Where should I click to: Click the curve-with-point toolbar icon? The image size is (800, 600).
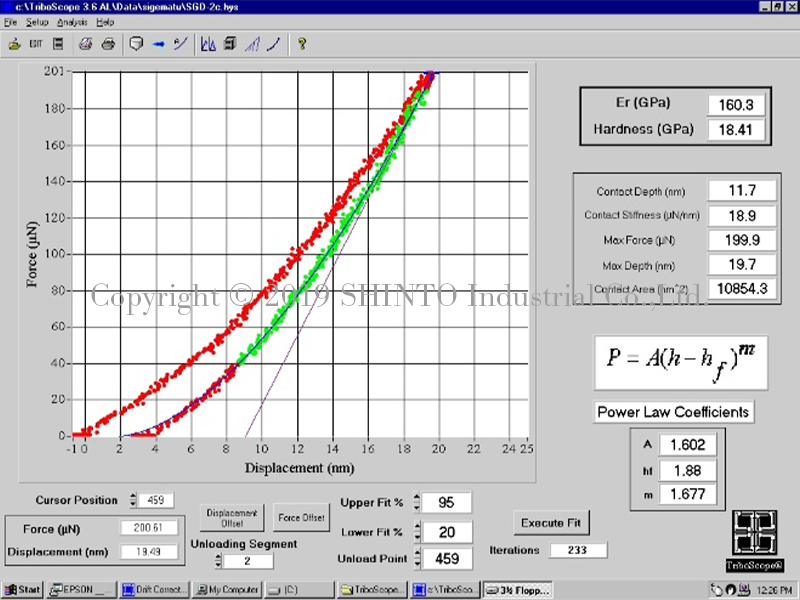(x=181, y=44)
